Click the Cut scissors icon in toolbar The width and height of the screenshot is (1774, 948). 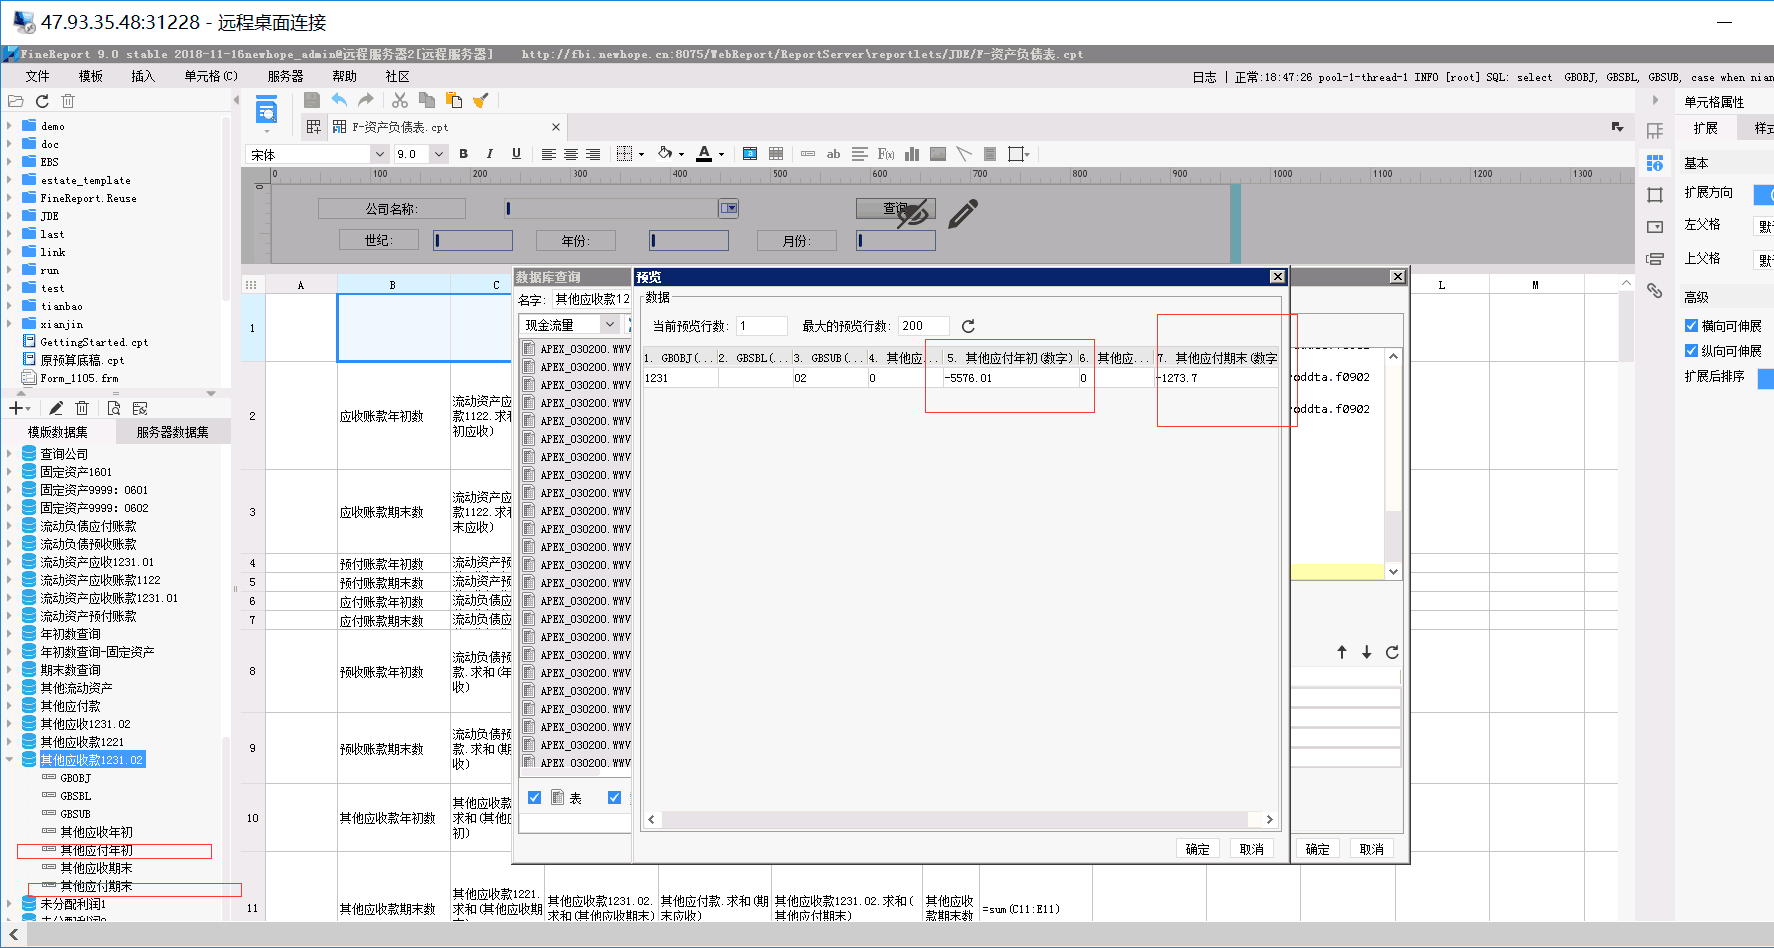click(x=400, y=100)
